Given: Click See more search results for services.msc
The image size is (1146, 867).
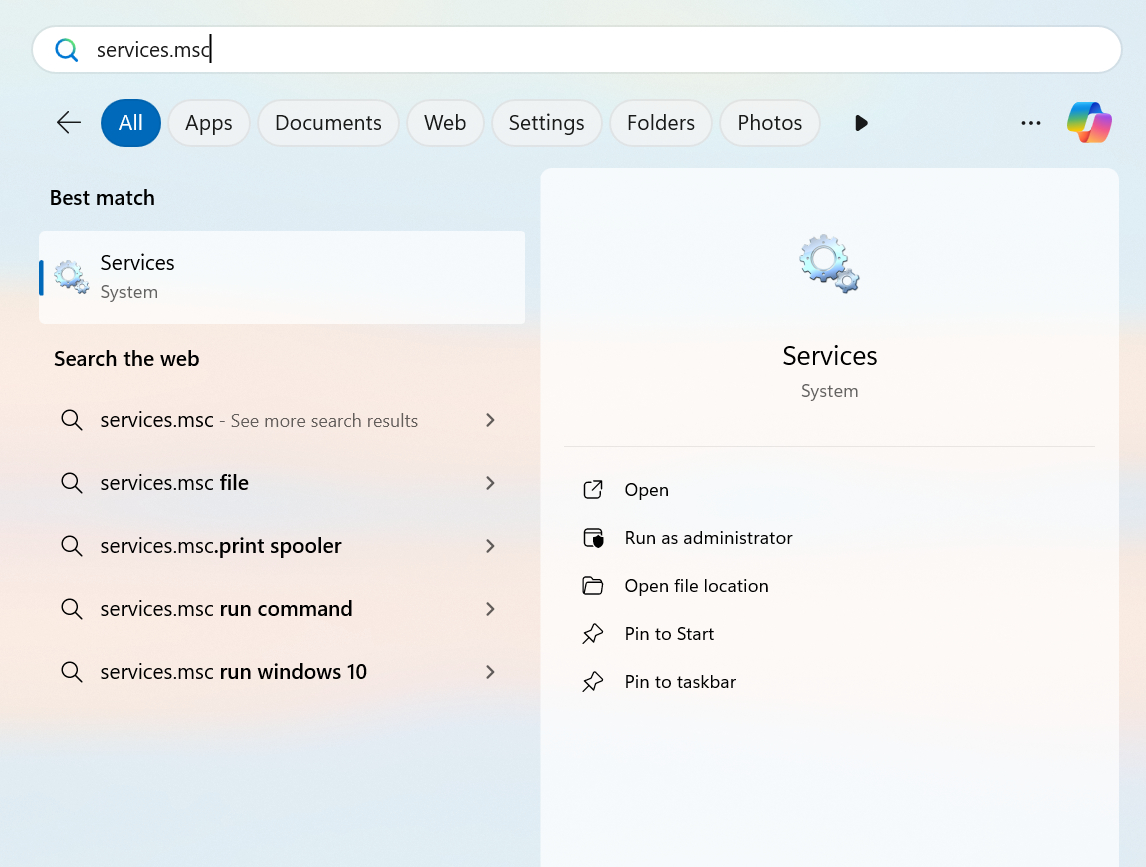Looking at the screenshot, I should point(258,420).
